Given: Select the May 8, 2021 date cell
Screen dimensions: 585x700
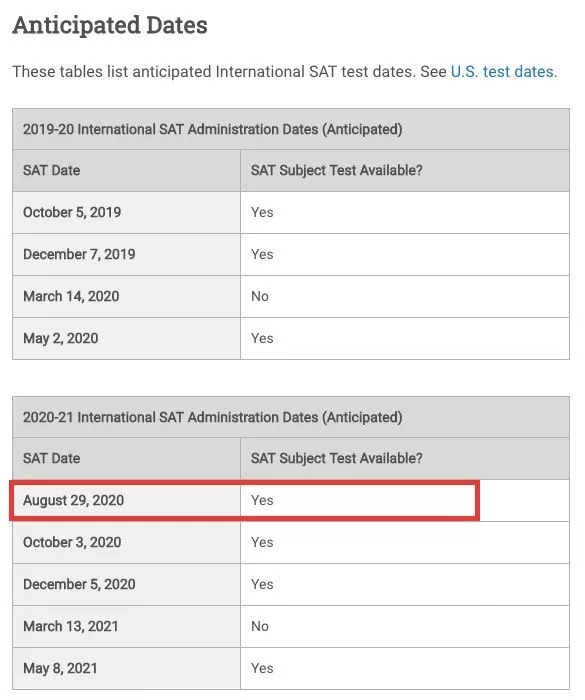Looking at the screenshot, I should coord(126,668).
